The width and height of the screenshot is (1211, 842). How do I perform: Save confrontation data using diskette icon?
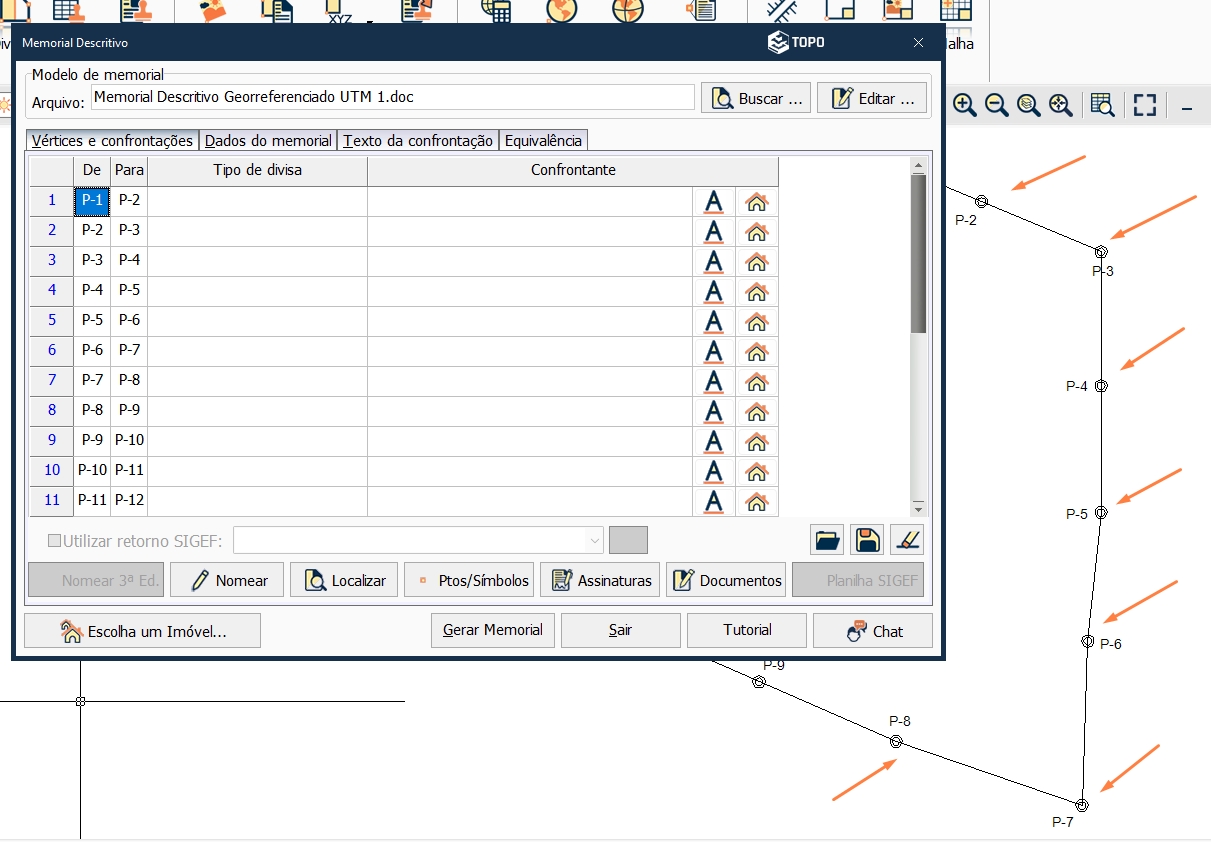pyautogui.click(x=866, y=539)
